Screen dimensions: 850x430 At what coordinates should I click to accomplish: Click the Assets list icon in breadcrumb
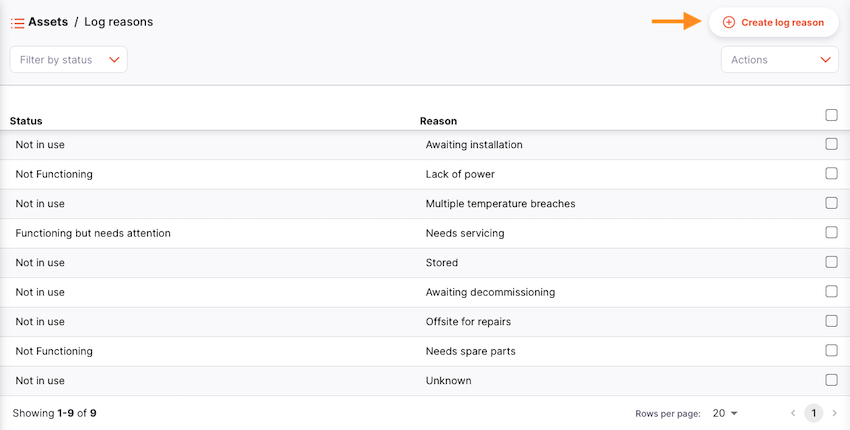pos(17,22)
